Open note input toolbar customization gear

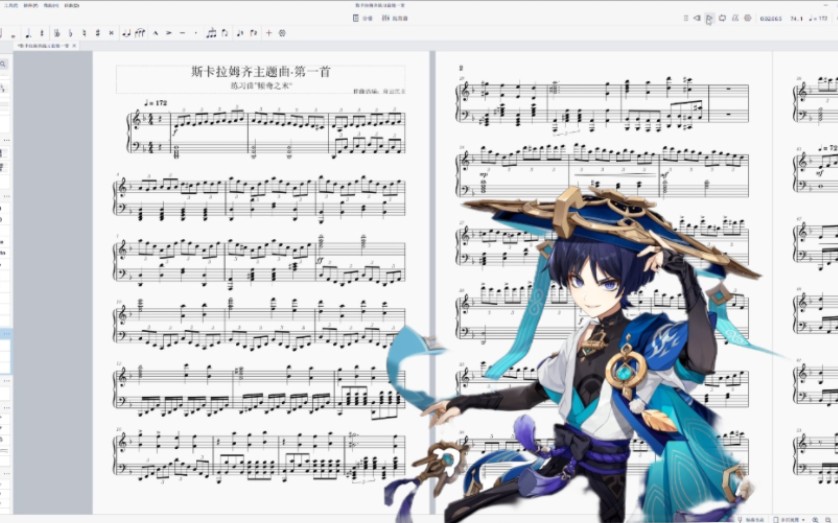pos(282,33)
